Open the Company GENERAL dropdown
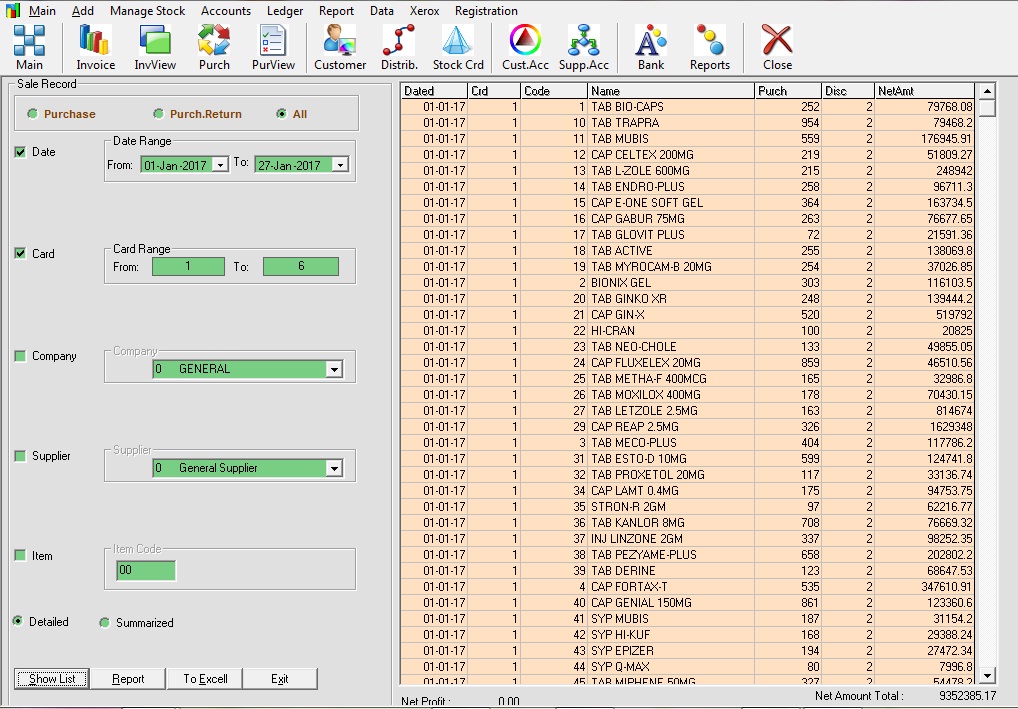1018x709 pixels. [x=334, y=369]
